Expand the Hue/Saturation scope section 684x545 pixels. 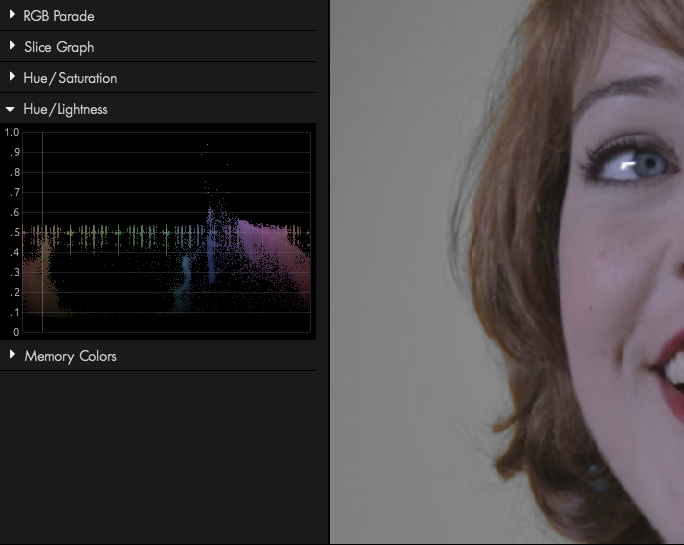[x=12, y=77]
